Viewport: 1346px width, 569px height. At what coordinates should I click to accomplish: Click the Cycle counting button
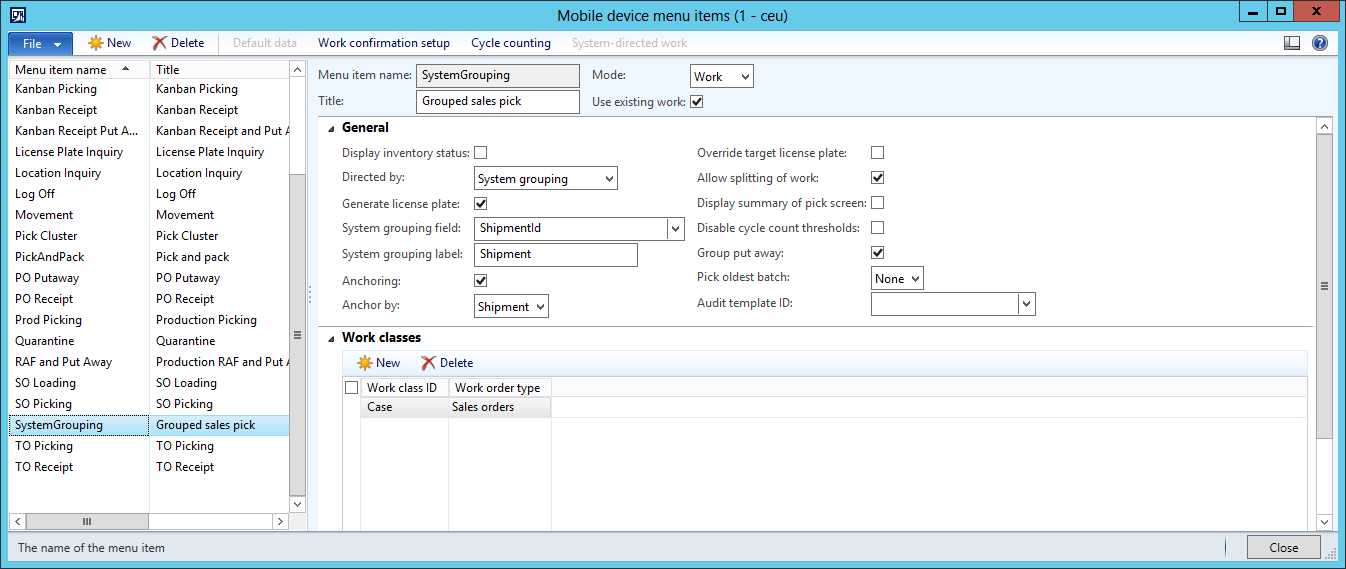510,43
